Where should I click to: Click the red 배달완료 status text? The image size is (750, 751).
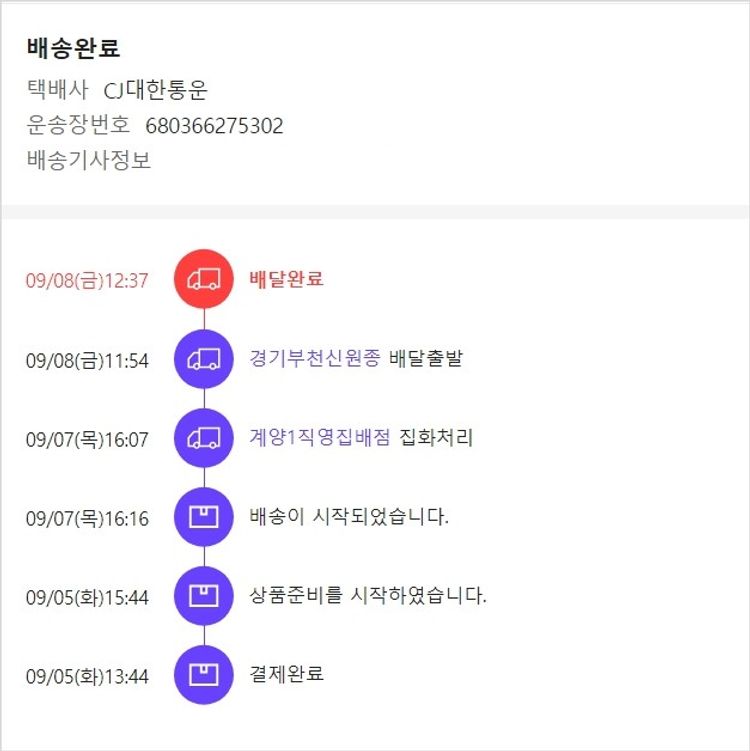tap(286, 279)
